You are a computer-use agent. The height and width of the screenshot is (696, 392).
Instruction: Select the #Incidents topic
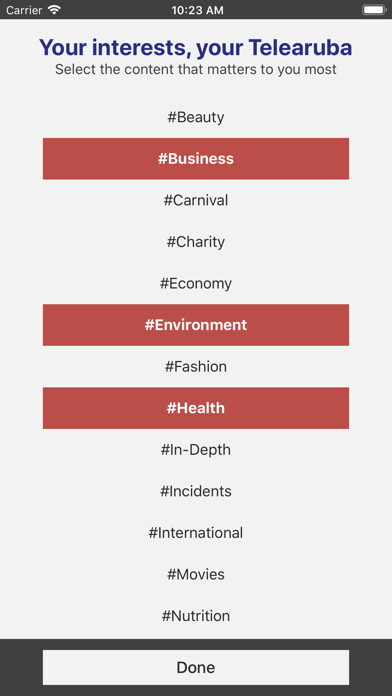click(x=196, y=491)
